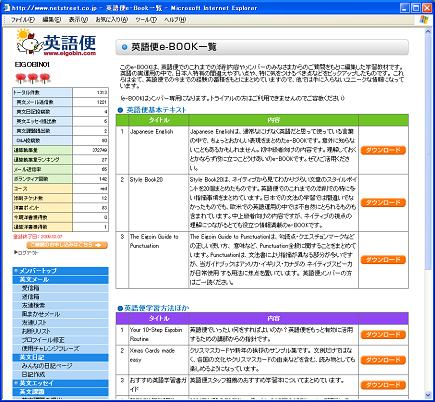Image resolution: width=435 pixels, height=402 pixels.
Task: Click the Windows flag logo in menu bar
Action: 424,19
